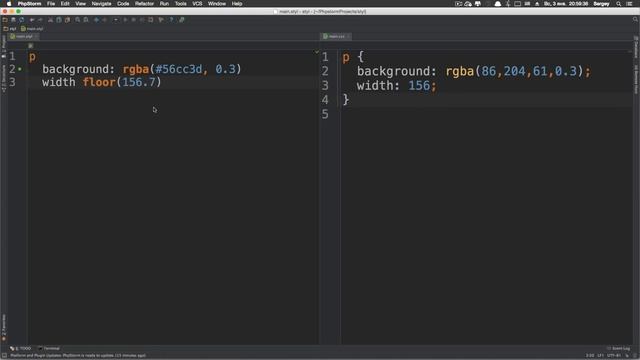The width and height of the screenshot is (640, 360).
Task: Click the Synchronize refresh toolbar icon
Action: (22, 20)
